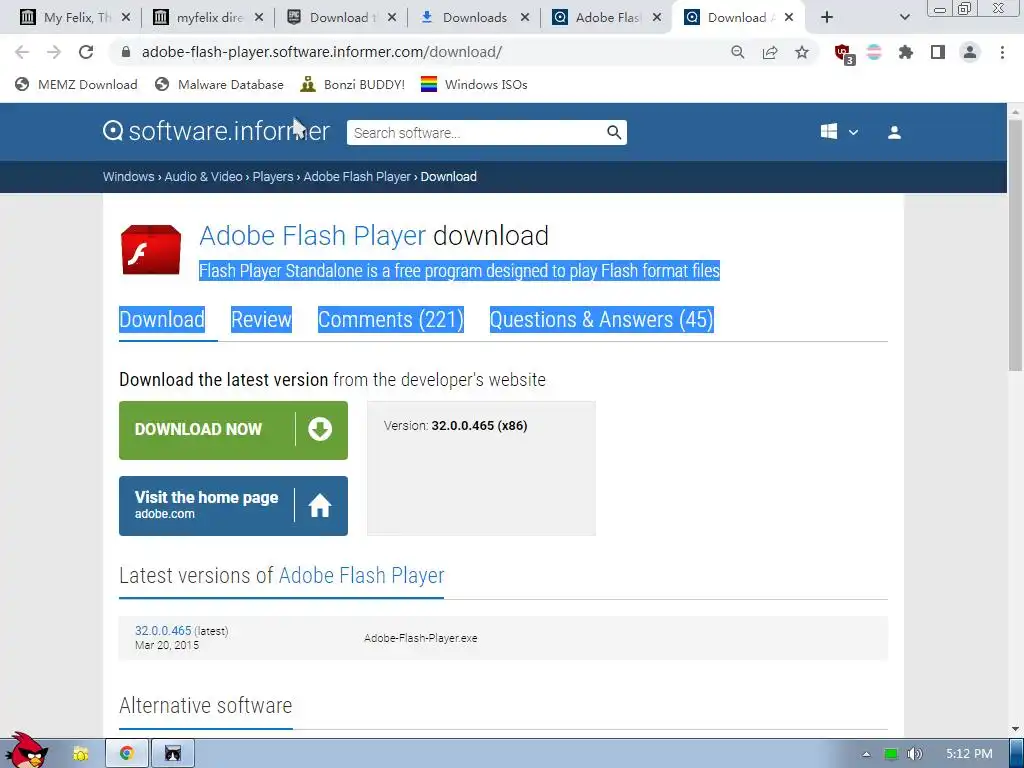This screenshot has height=768, width=1024.
Task: Click the cat face taskbar icon
Action: coord(172,754)
